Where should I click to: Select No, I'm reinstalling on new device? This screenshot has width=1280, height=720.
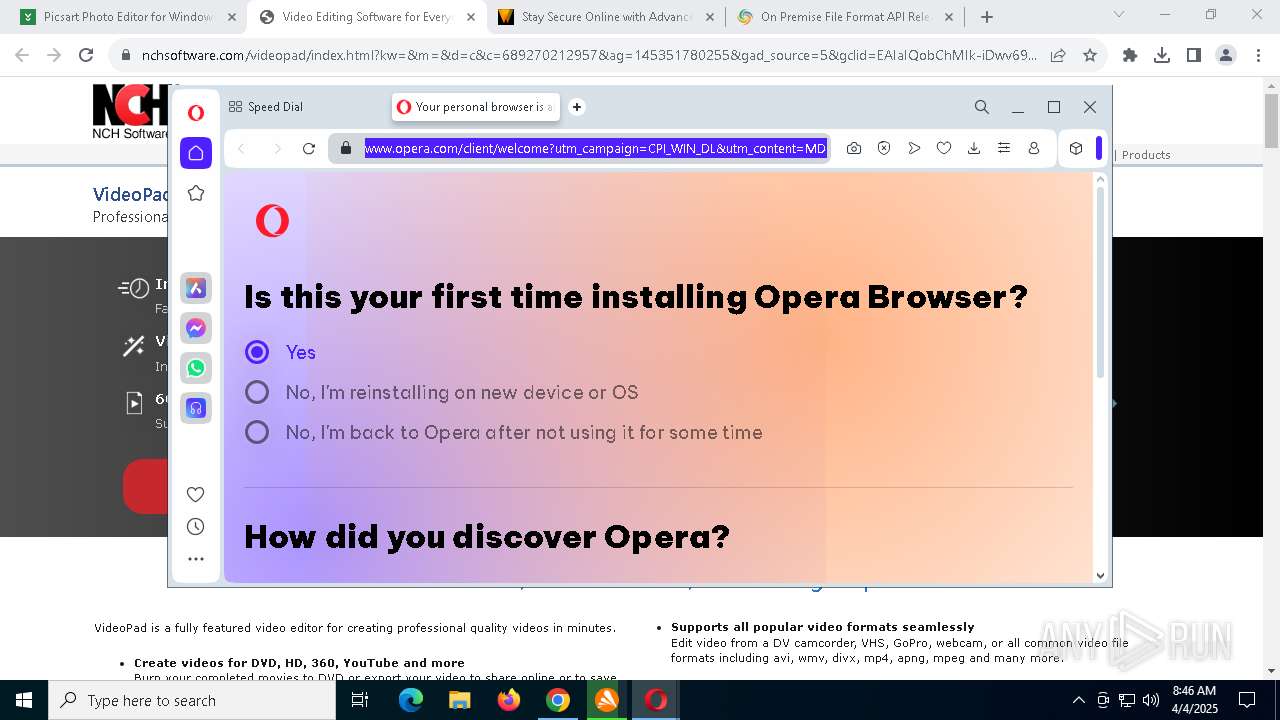(x=257, y=392)
